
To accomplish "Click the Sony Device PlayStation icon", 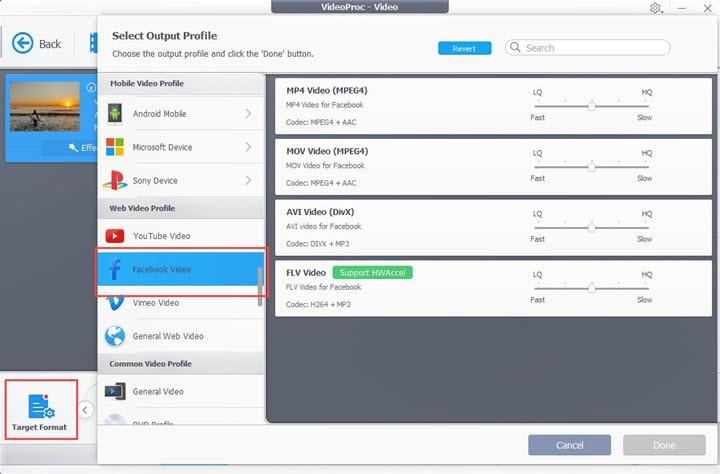I will point(114,181).
